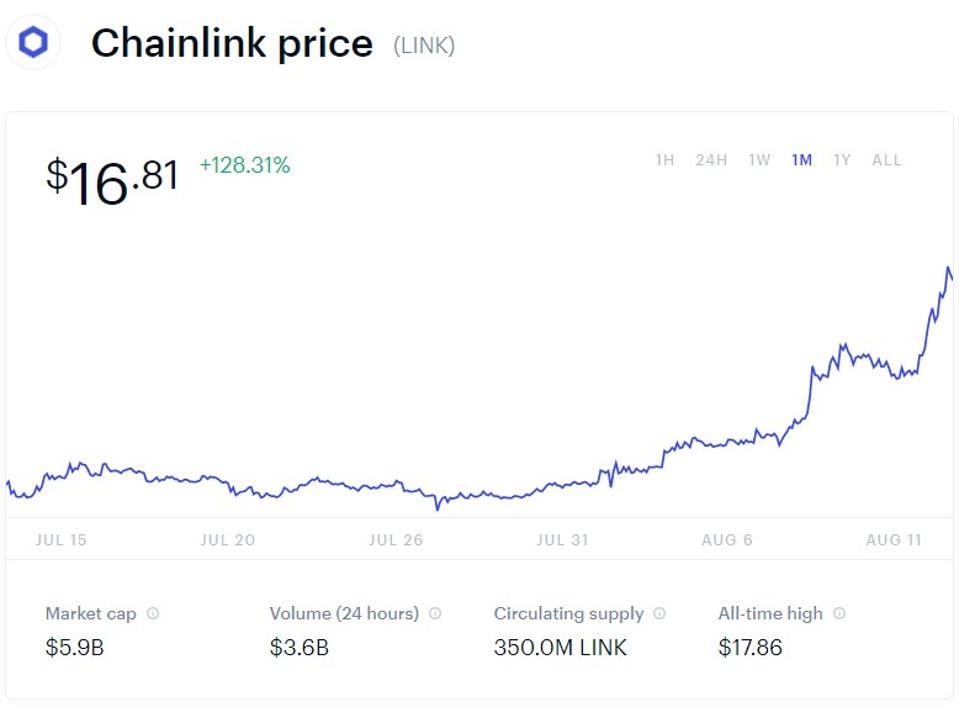Click the Chainlink price heading

coord(232,44)
